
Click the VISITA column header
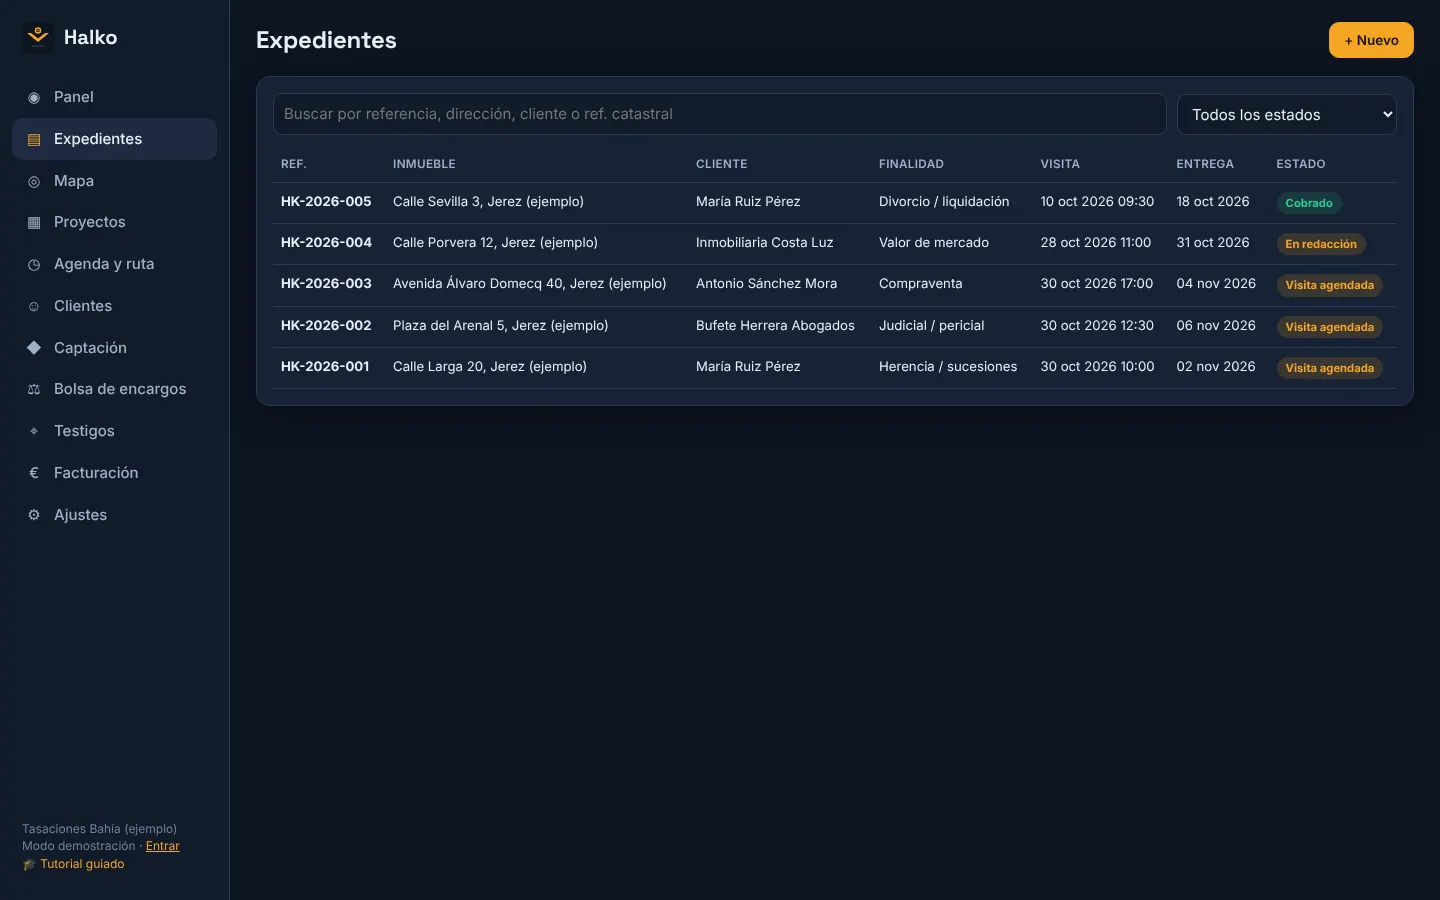click(1060, 164)
